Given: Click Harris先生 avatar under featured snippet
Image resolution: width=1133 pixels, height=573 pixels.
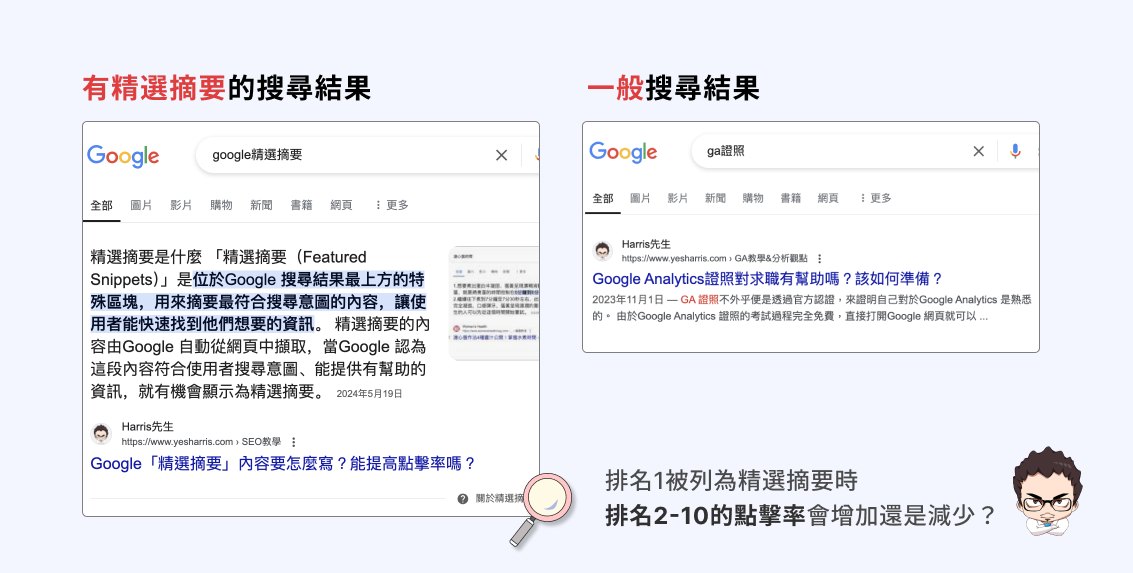Looking at the screenshot, I should 101,434.
